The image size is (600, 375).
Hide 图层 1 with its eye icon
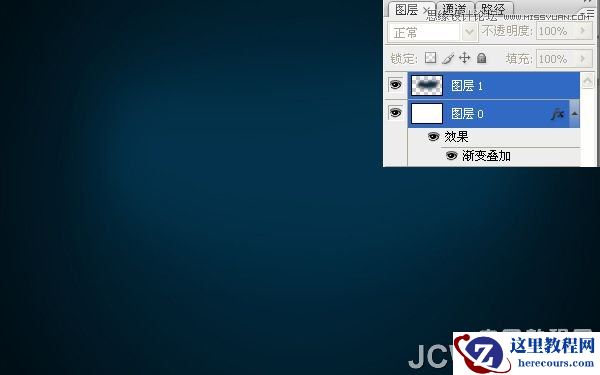pyautogui.click(x=396, y=85)
